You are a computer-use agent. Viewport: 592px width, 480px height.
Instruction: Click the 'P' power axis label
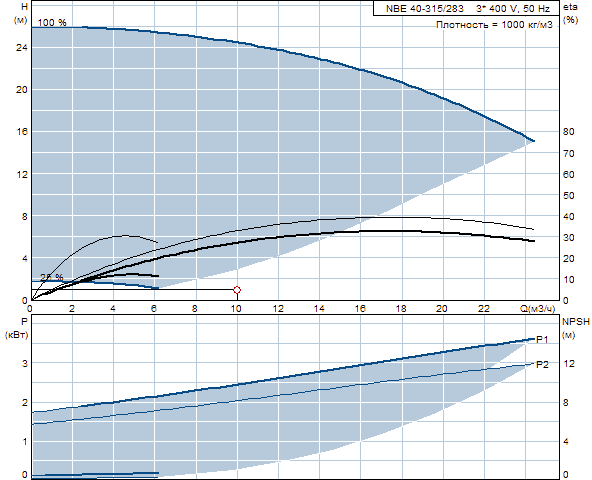click(24, 322)
